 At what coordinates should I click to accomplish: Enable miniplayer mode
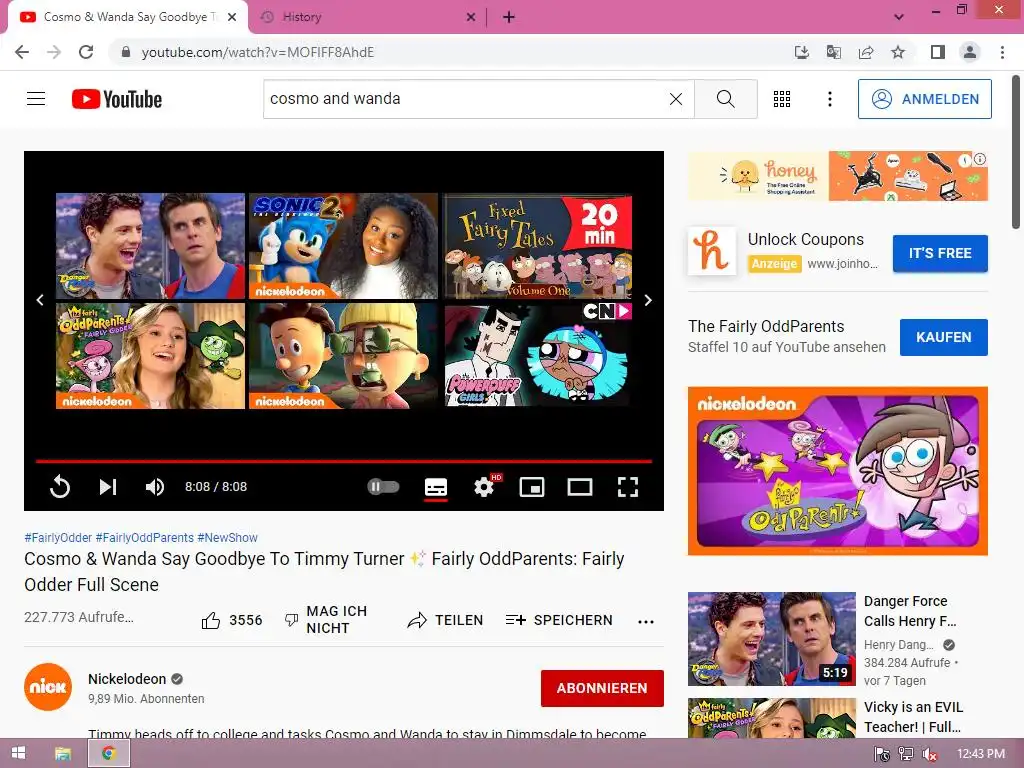pyautogui.click(x=532, y=487)
